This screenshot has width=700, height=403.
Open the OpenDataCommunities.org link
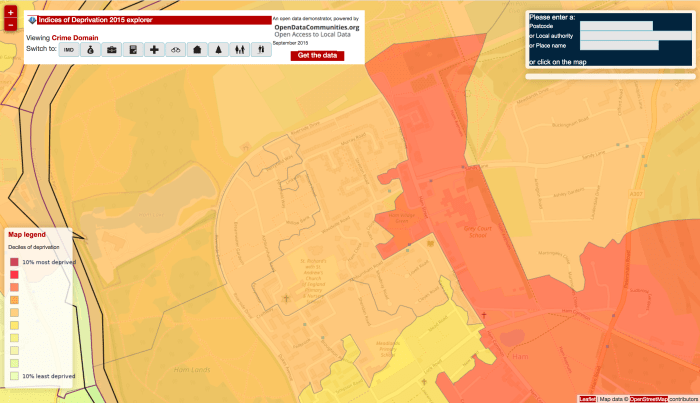pyautogui.click(x=316, y=27)
